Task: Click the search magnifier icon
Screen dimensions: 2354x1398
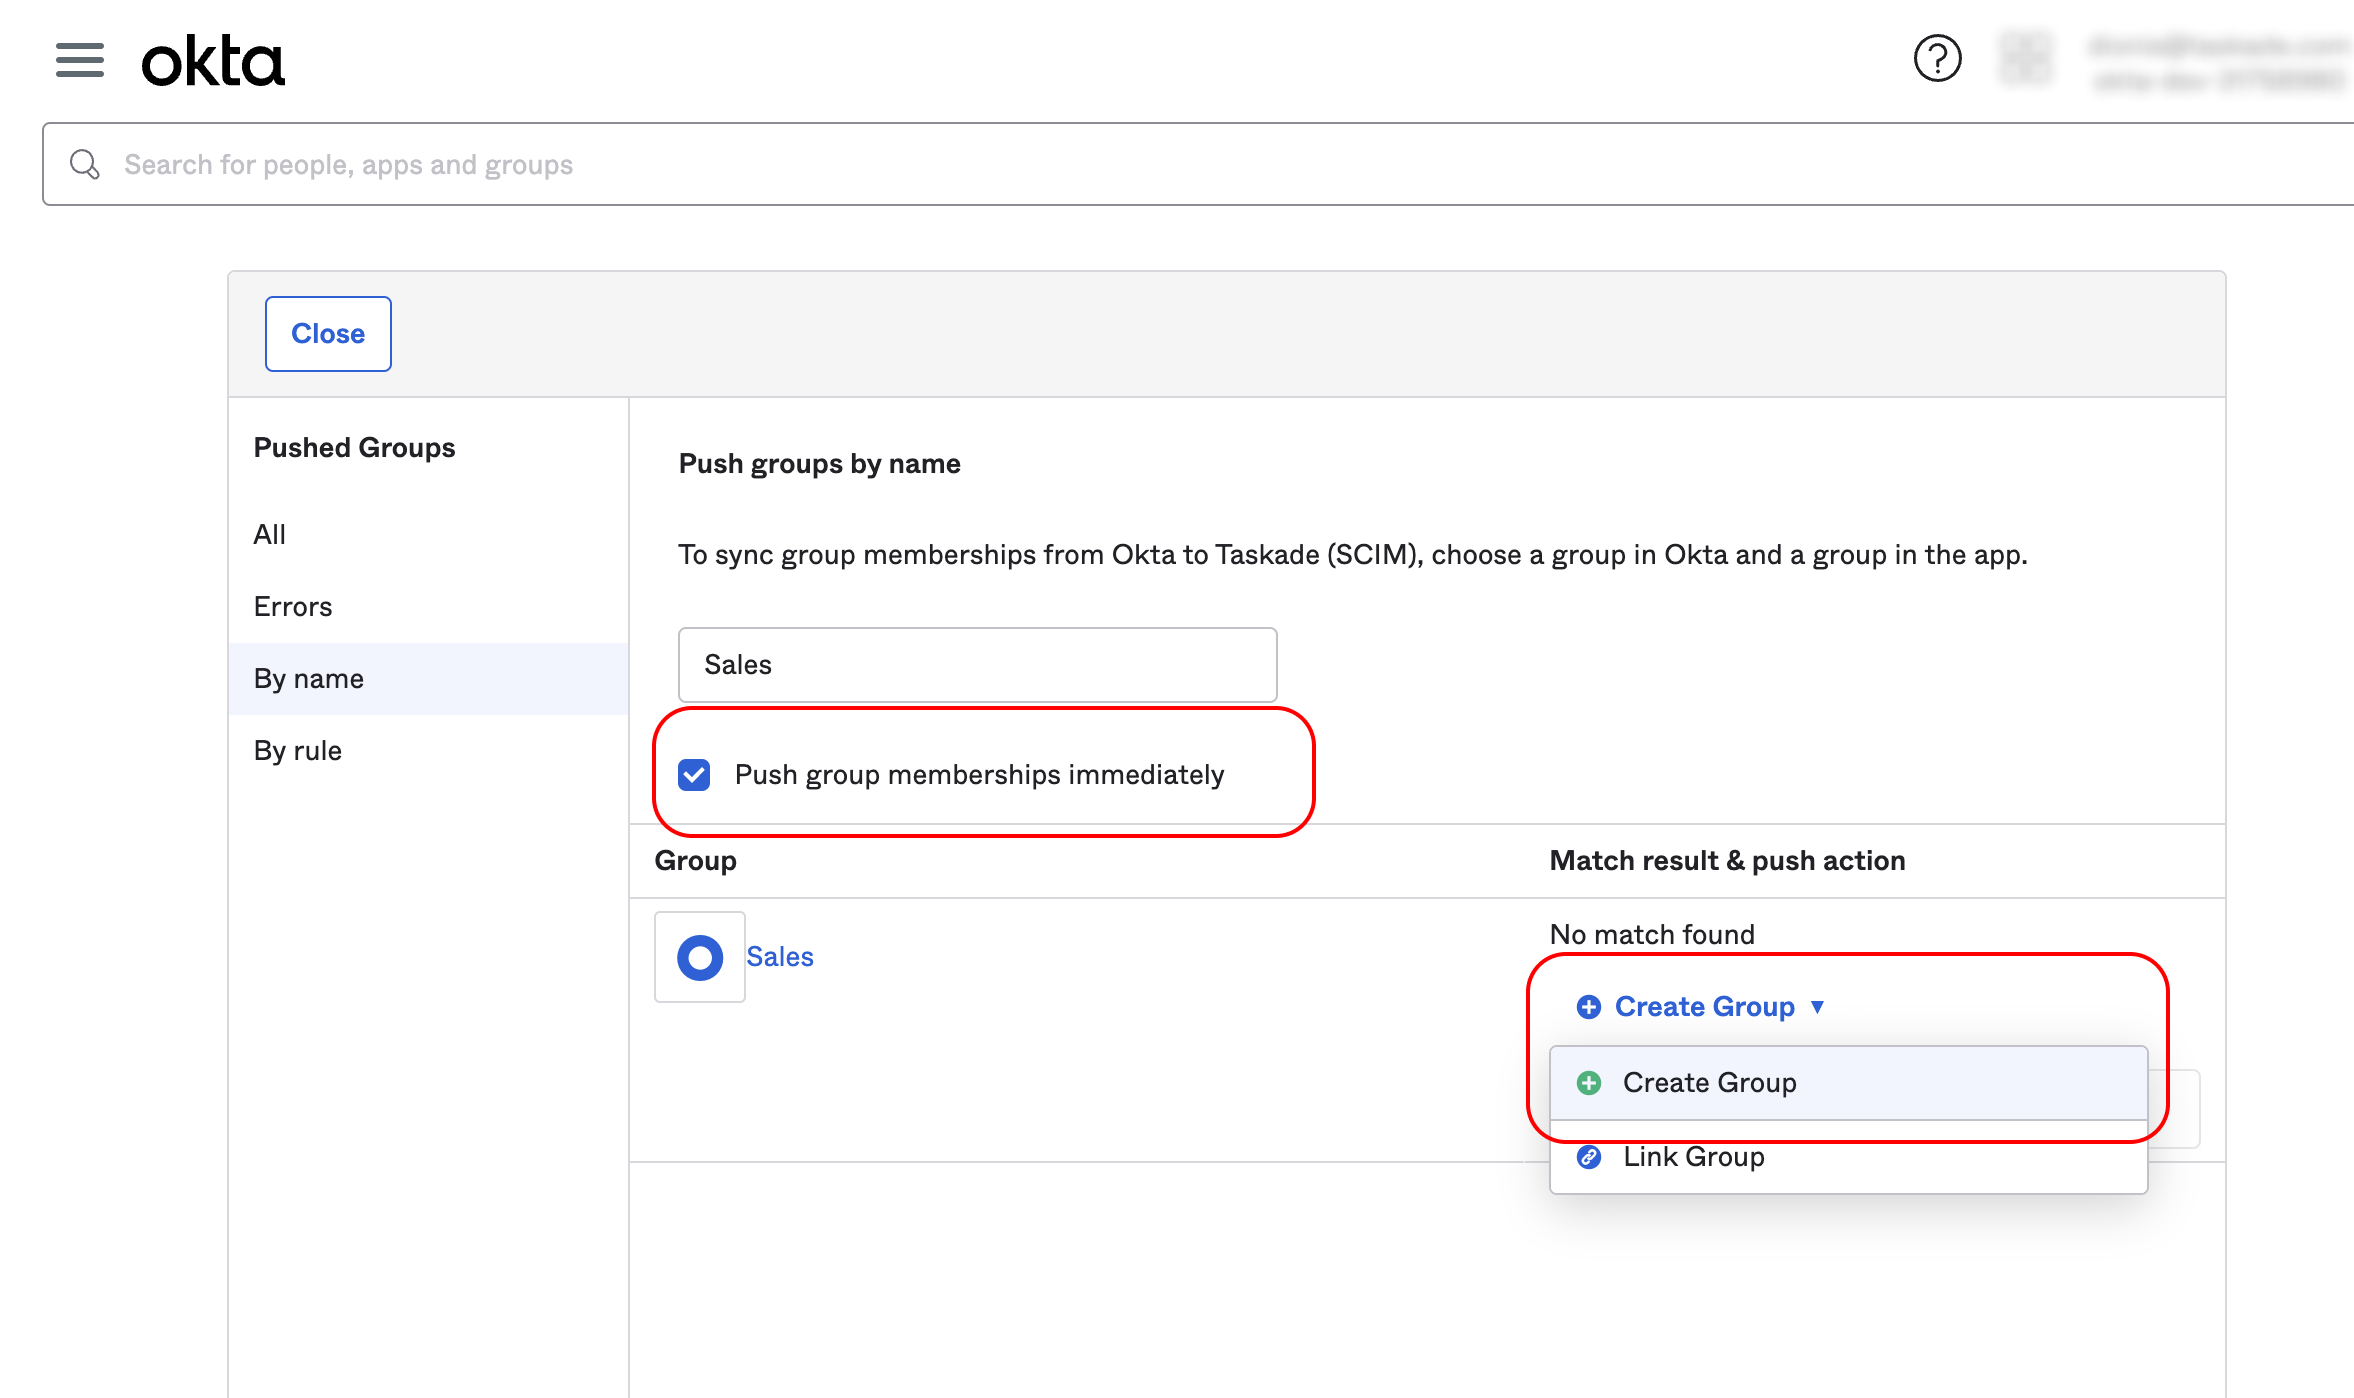Action: [x=85, y=164]
